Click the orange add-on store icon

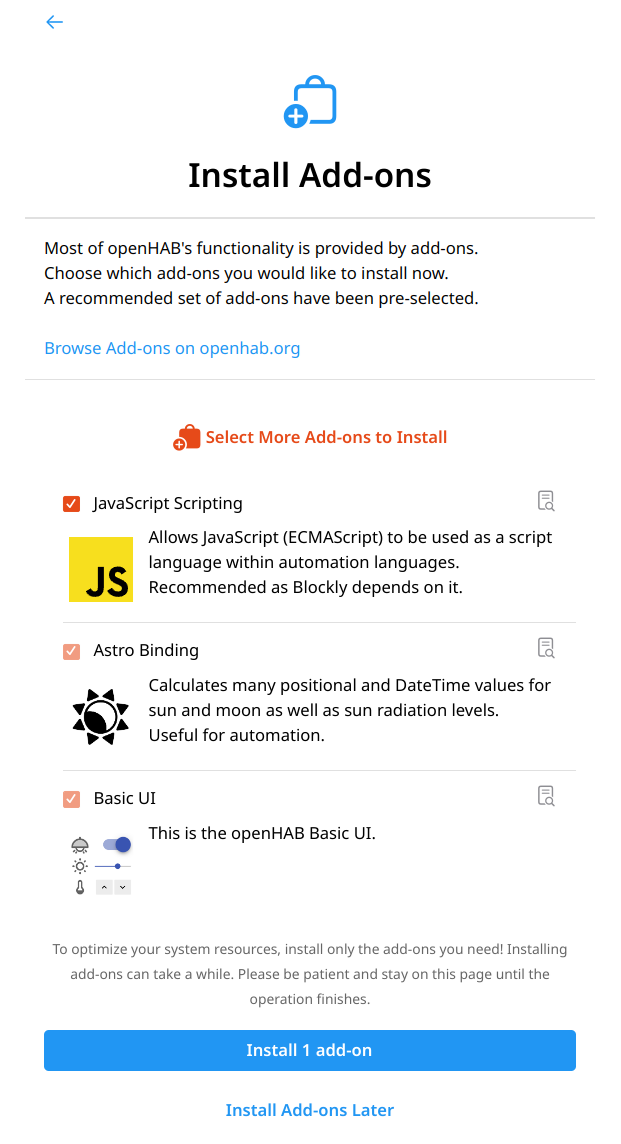pyautogui.click(x=186, y=438)
